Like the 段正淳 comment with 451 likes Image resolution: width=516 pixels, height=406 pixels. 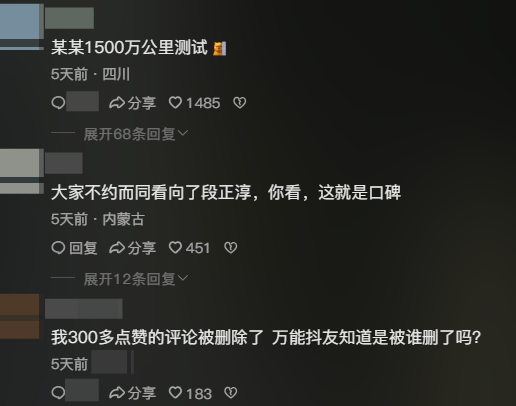175,248
